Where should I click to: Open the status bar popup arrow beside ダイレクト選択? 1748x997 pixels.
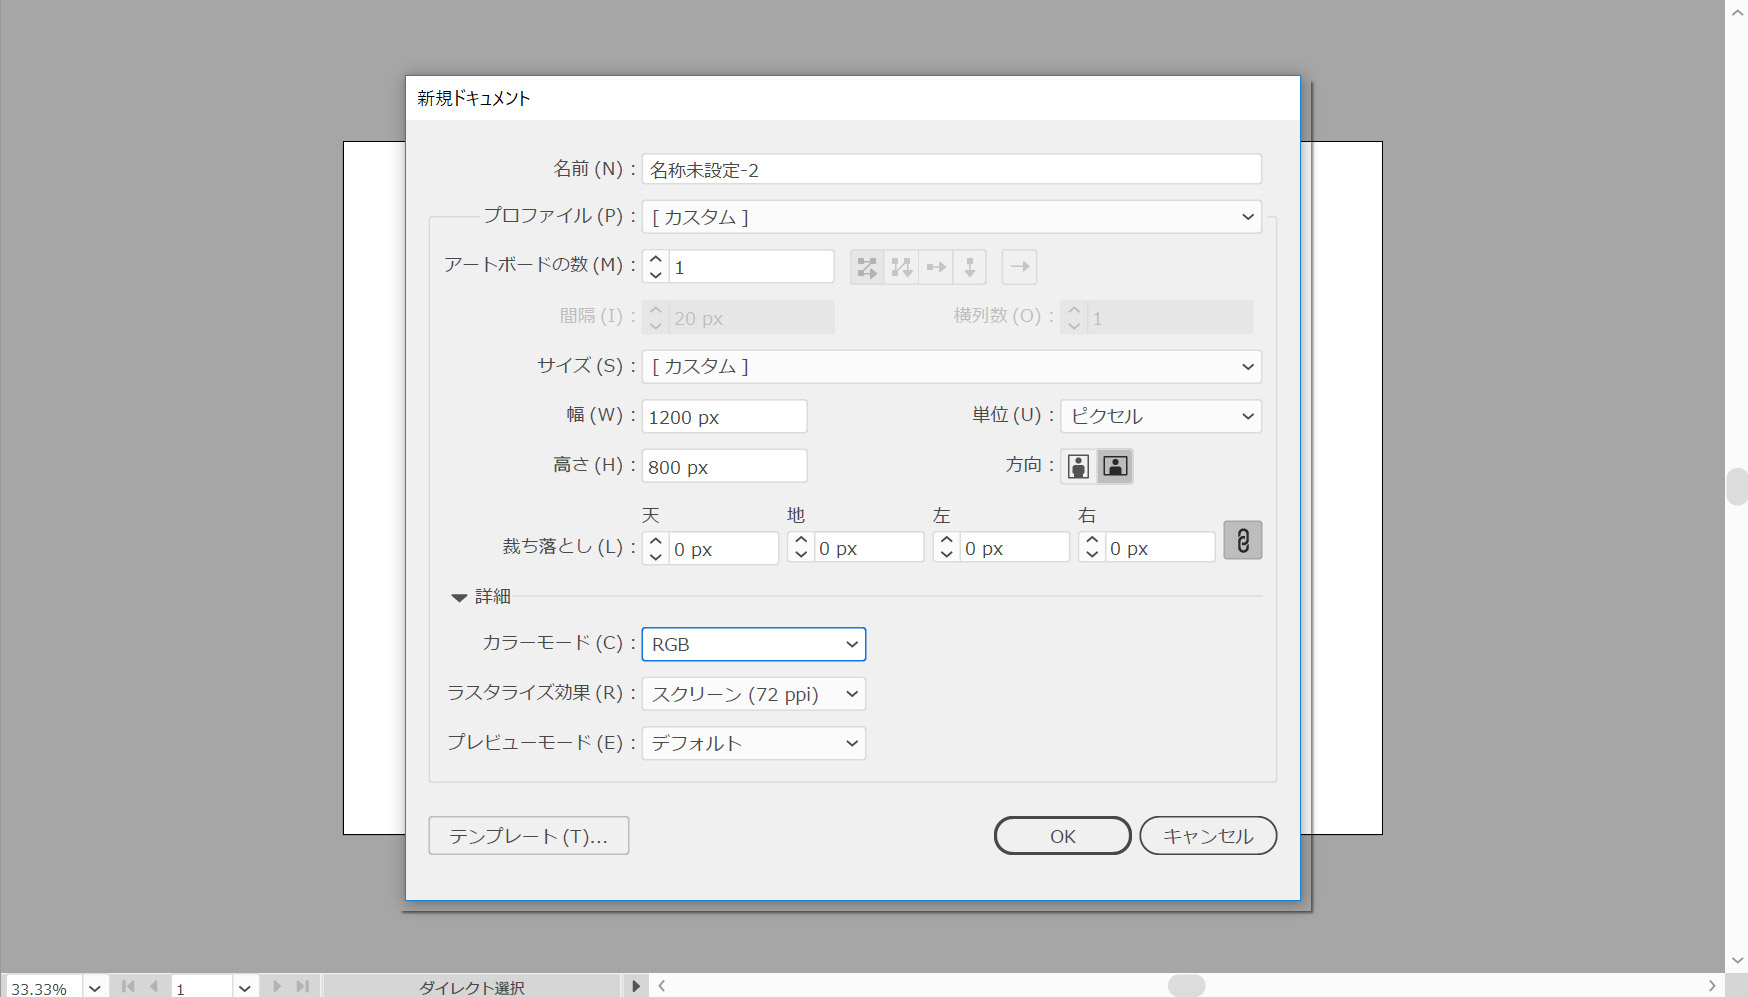636,986
